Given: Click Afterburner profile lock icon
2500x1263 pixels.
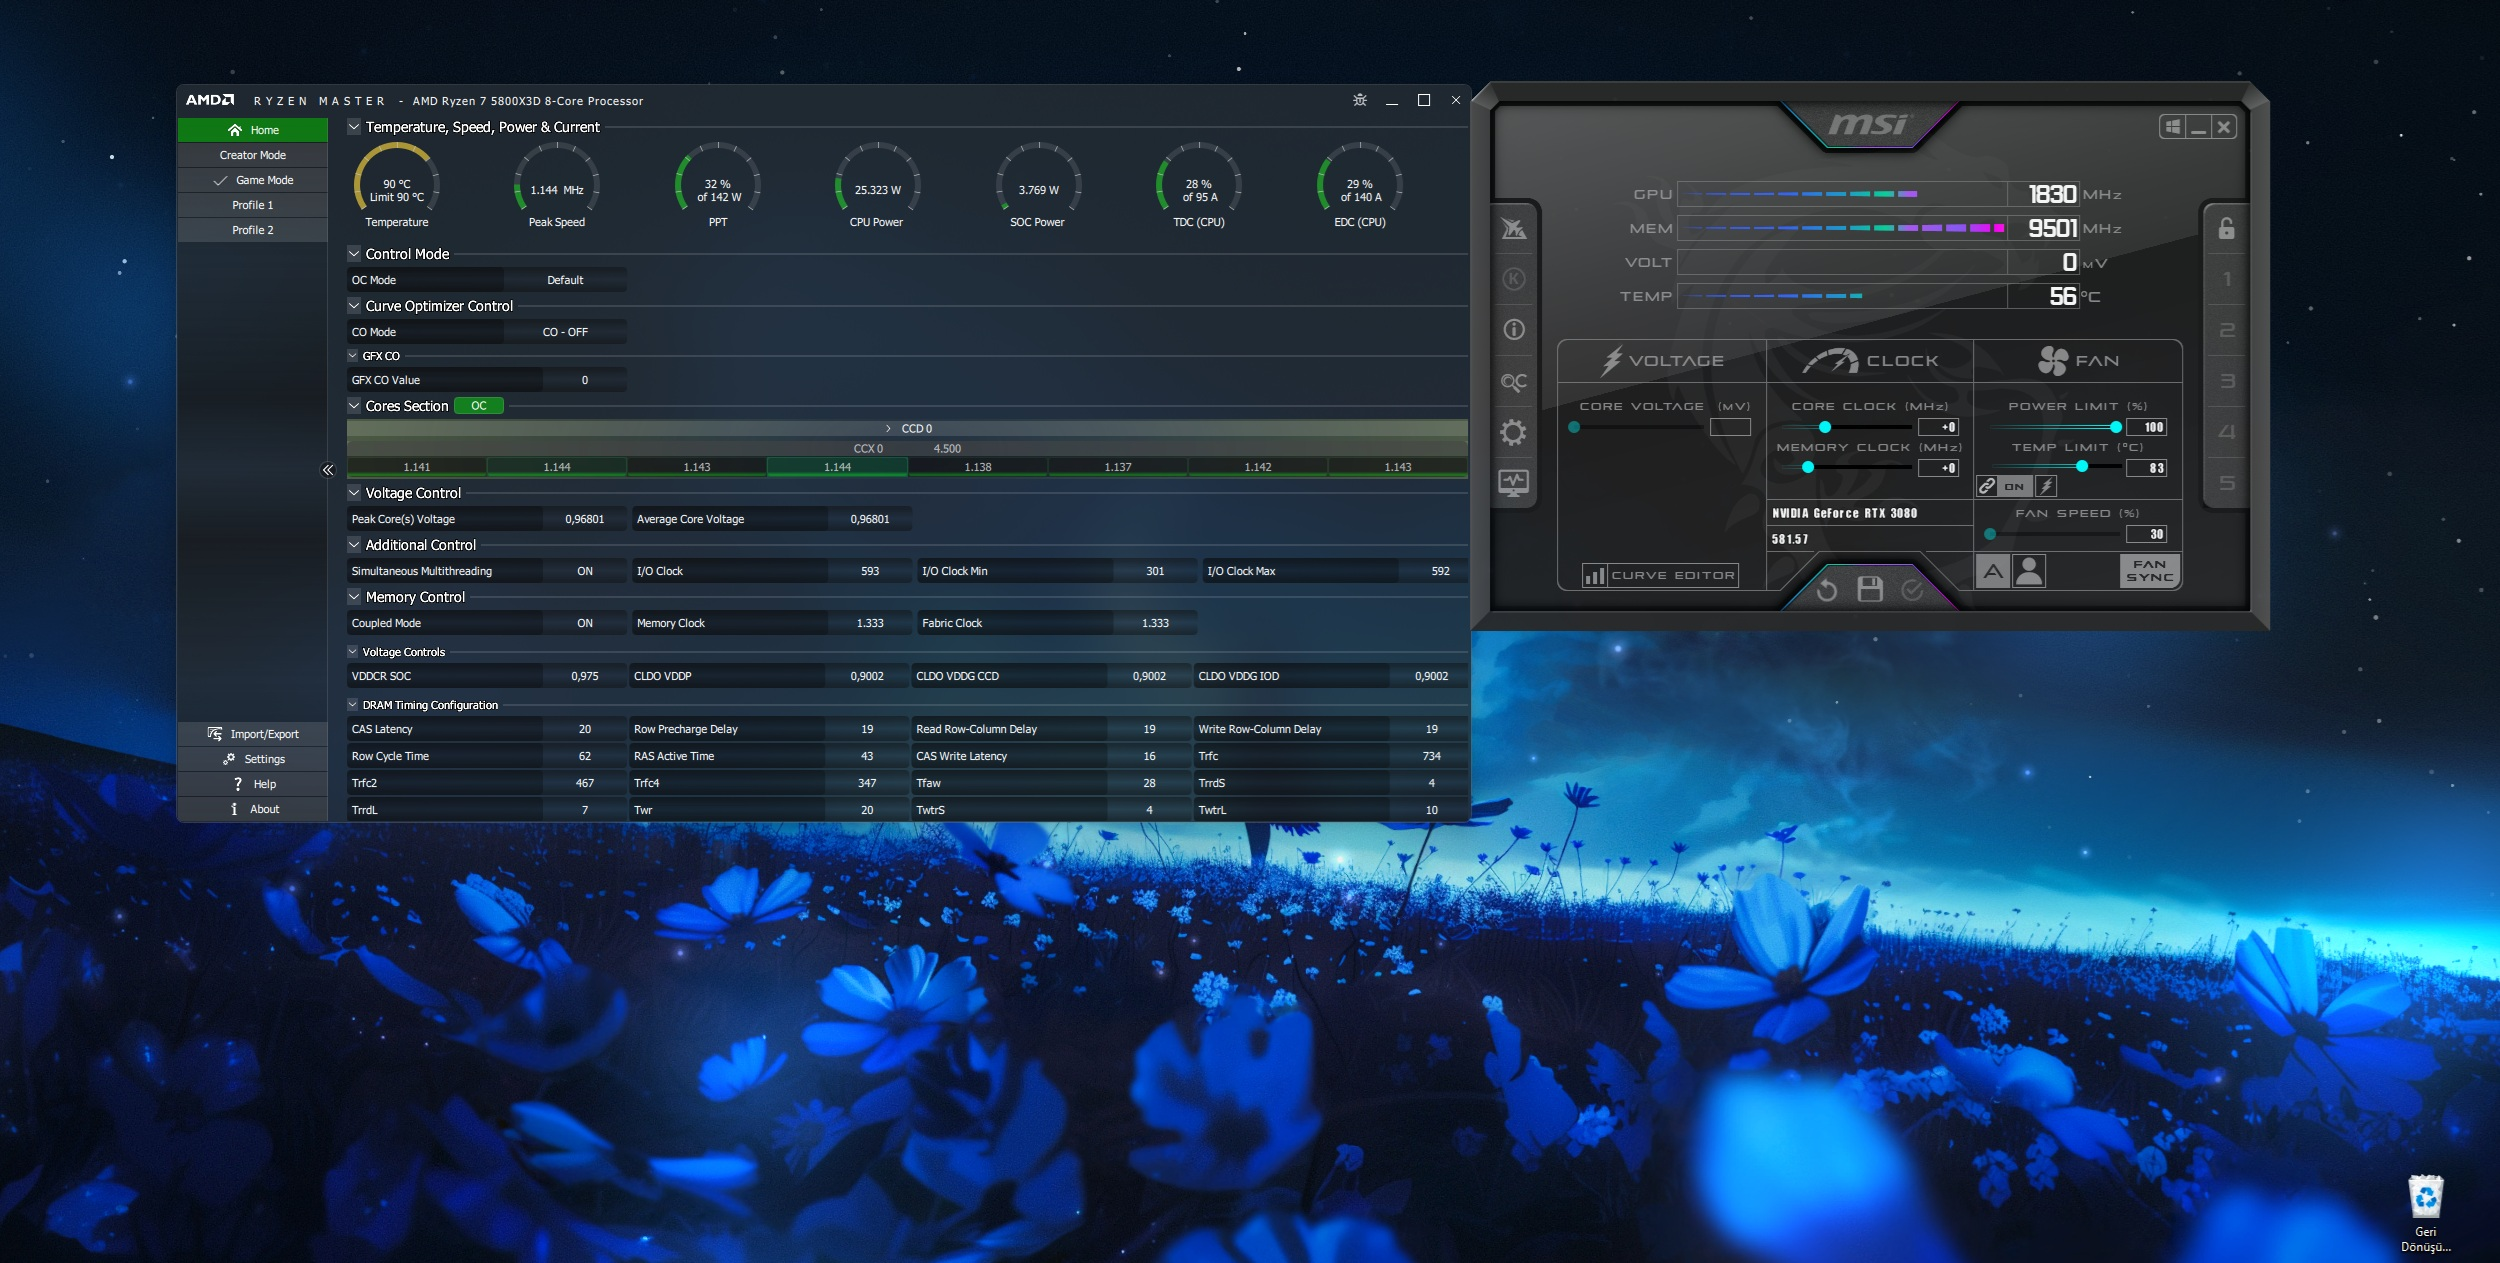Looking at the screenshot, I should coord(2226,228).
